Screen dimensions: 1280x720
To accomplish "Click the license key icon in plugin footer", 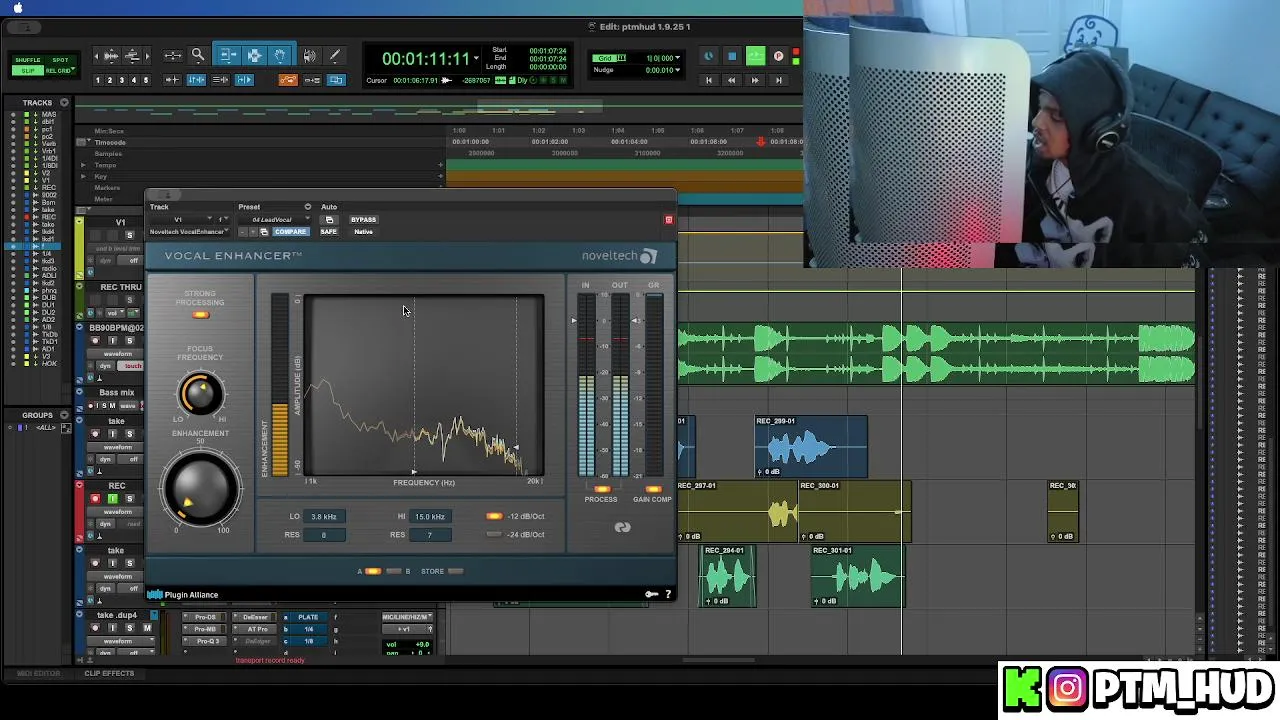I will pyautogui.click(x=651, y=595).
